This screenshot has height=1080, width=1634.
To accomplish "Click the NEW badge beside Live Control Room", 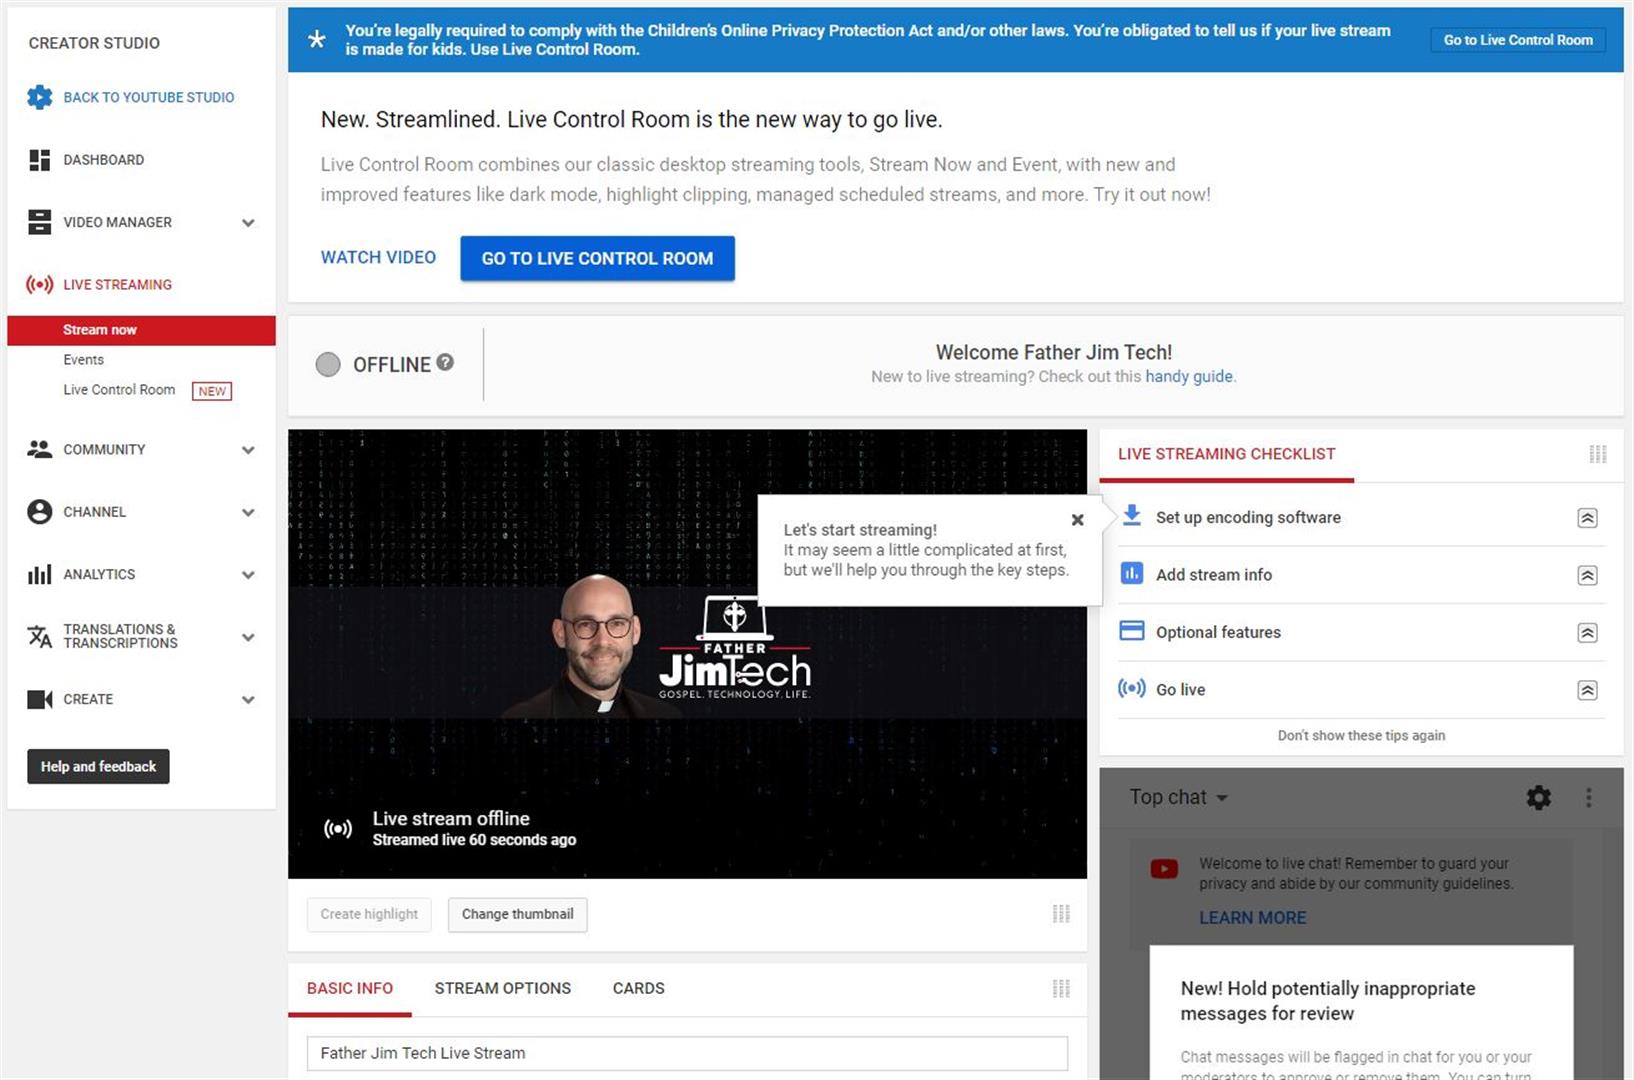I will point(212,391).
